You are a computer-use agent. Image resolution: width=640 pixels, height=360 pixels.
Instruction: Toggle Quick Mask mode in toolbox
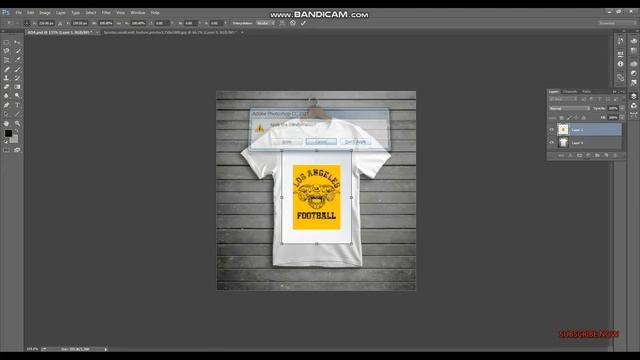pyautogui.click(x=7, y=150)
